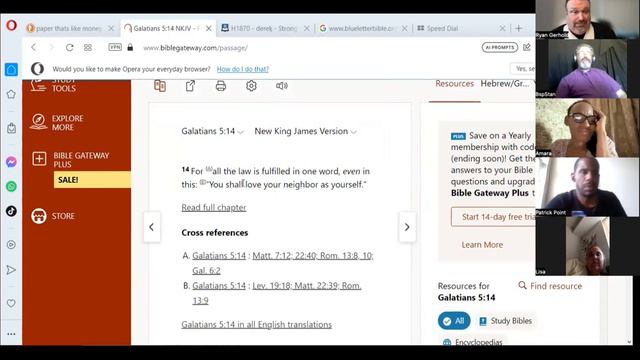Viewport: 640px width, 360px height.
Task: Open the heart bookmarks sidebar icon
Action: 11,303
